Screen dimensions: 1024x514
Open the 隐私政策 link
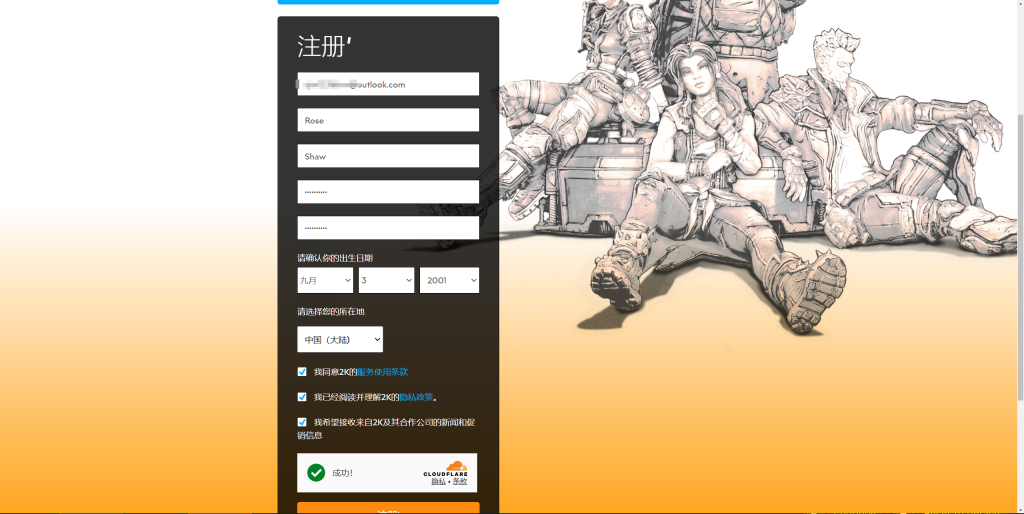(416, 397)
